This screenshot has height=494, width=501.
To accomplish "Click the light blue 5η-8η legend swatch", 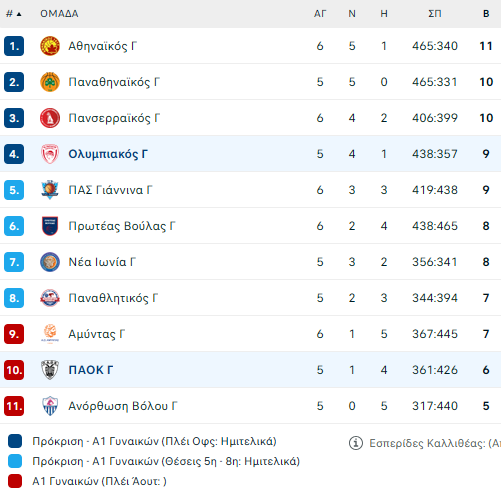I will [15, 461].
